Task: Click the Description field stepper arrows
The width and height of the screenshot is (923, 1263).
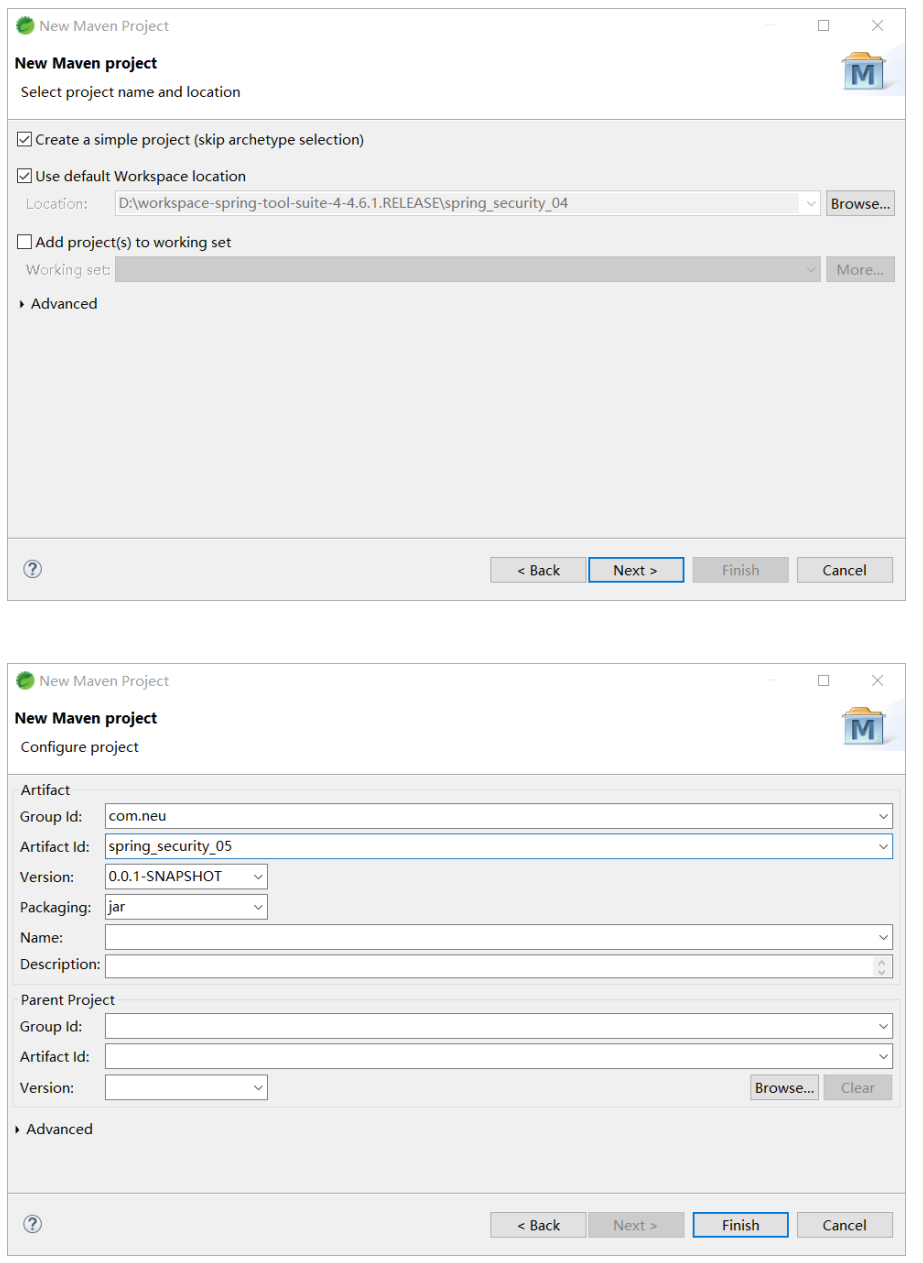Action: 881,966
